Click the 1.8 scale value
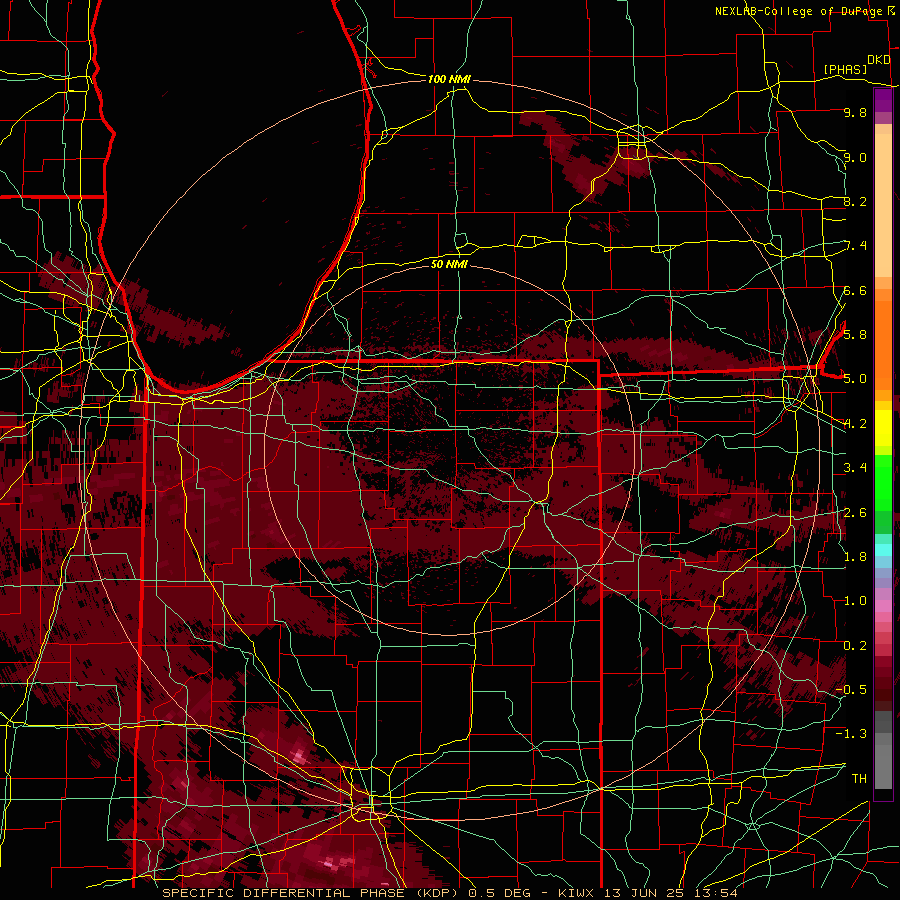 tap(855, 556)
